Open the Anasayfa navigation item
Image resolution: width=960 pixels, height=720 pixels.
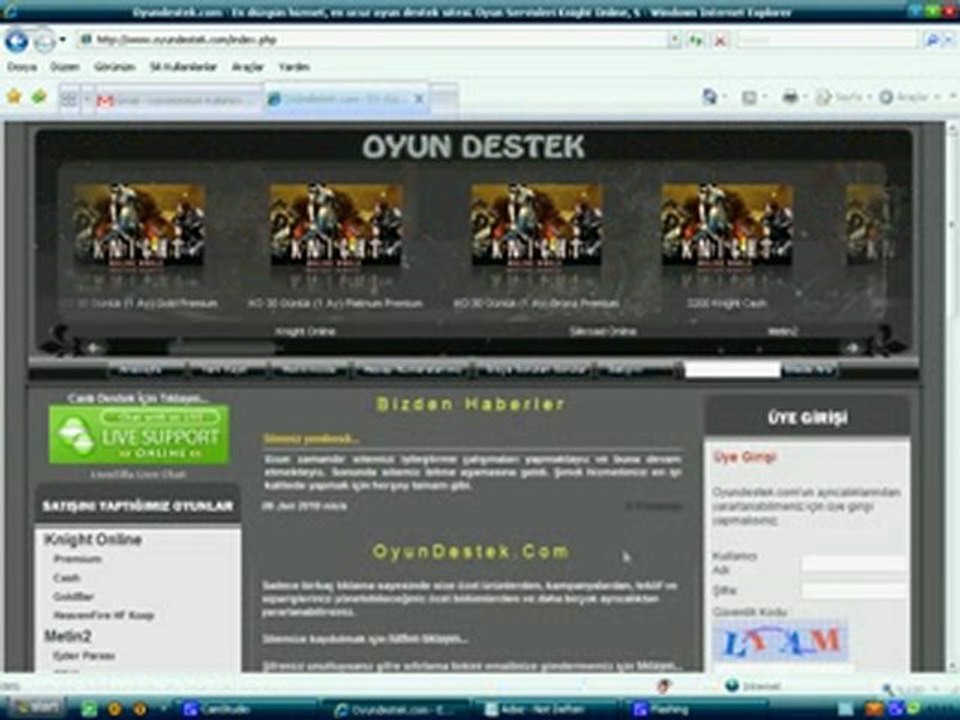coord(140,369)
